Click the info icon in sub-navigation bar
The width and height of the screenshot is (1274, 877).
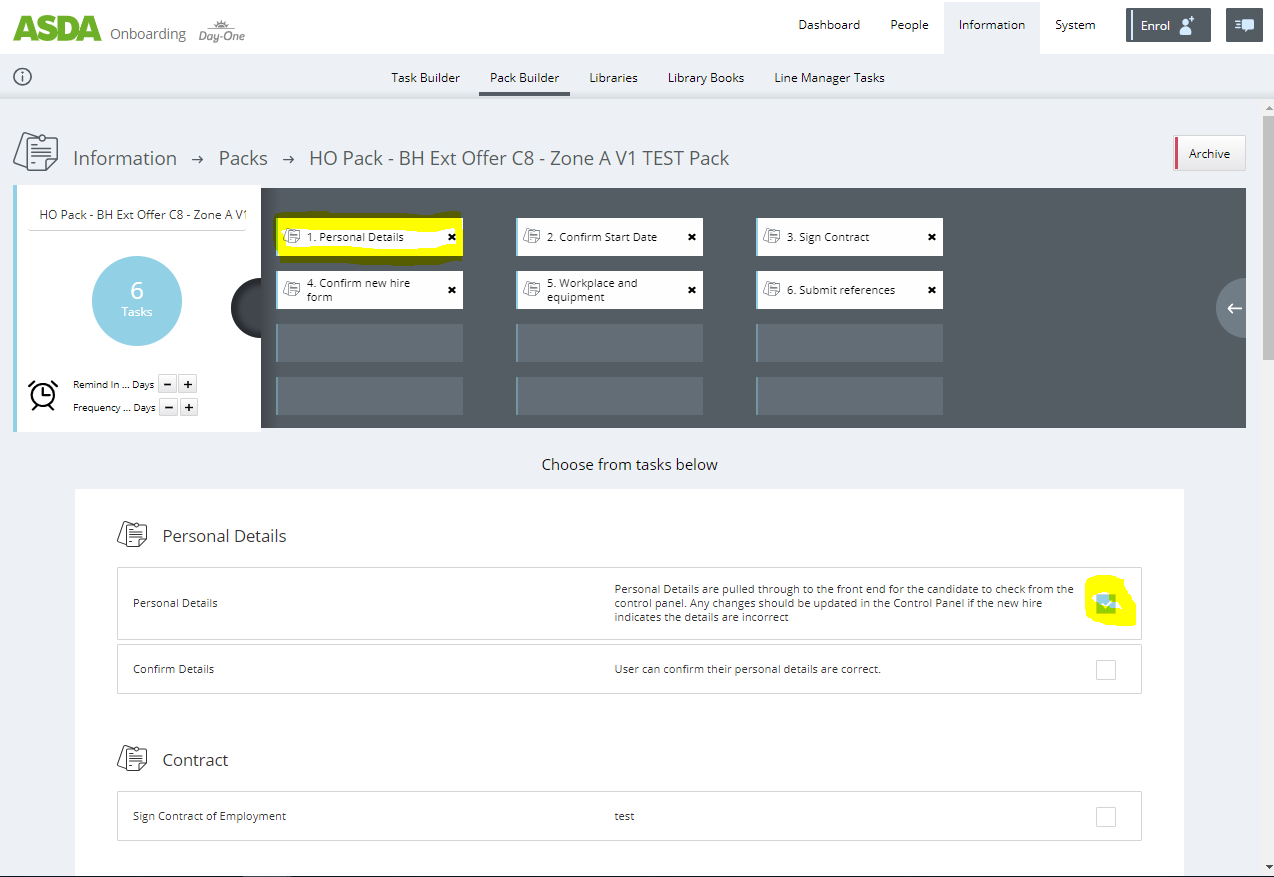22,77
